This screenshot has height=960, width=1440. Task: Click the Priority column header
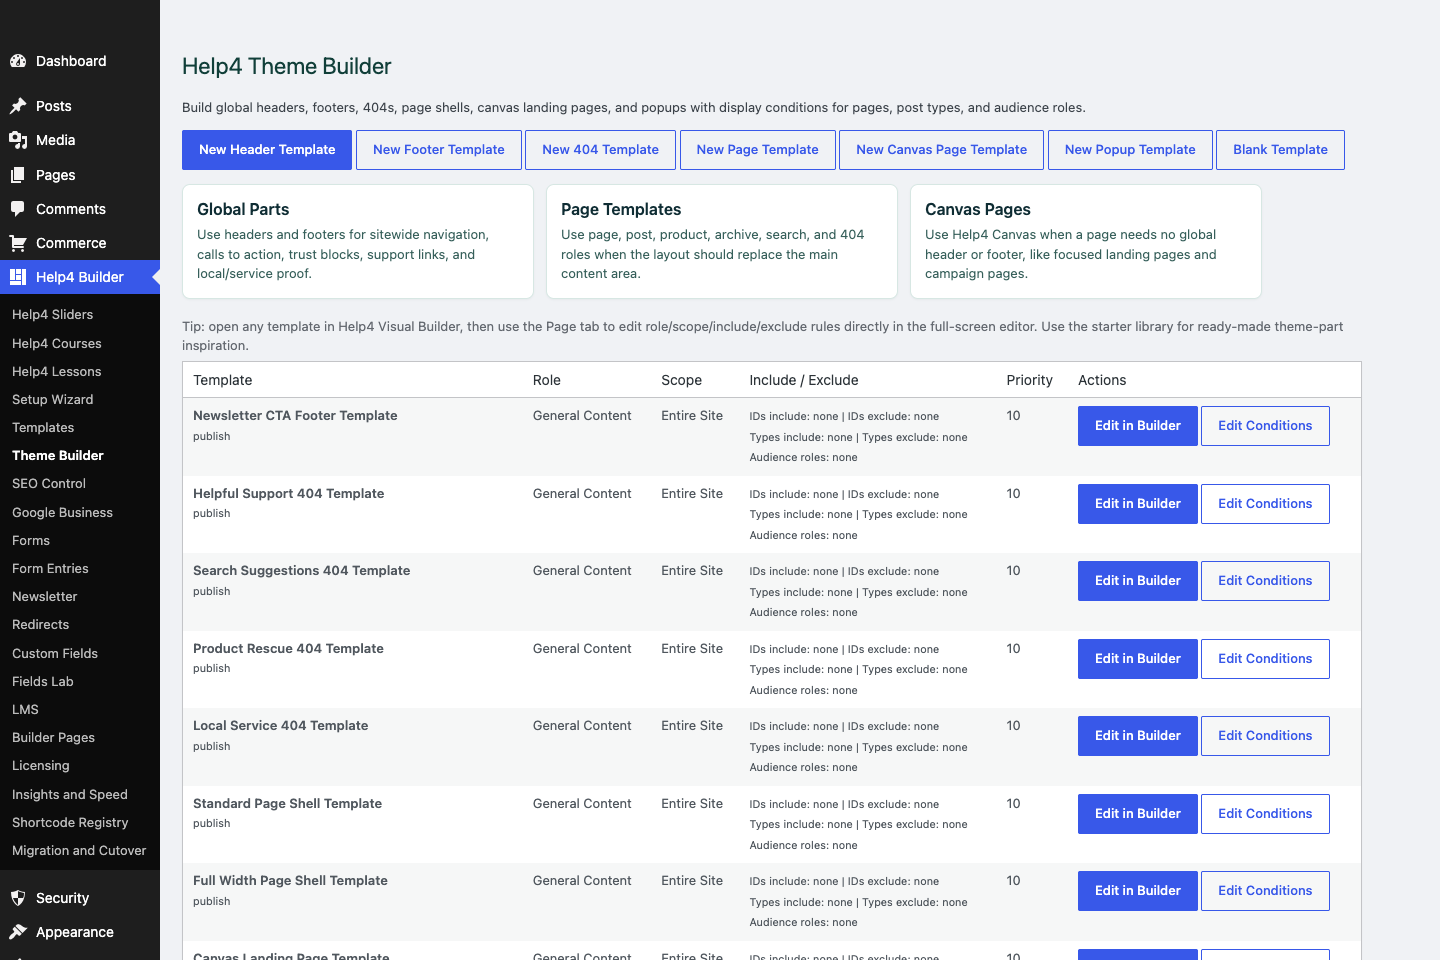(1029, 380)
